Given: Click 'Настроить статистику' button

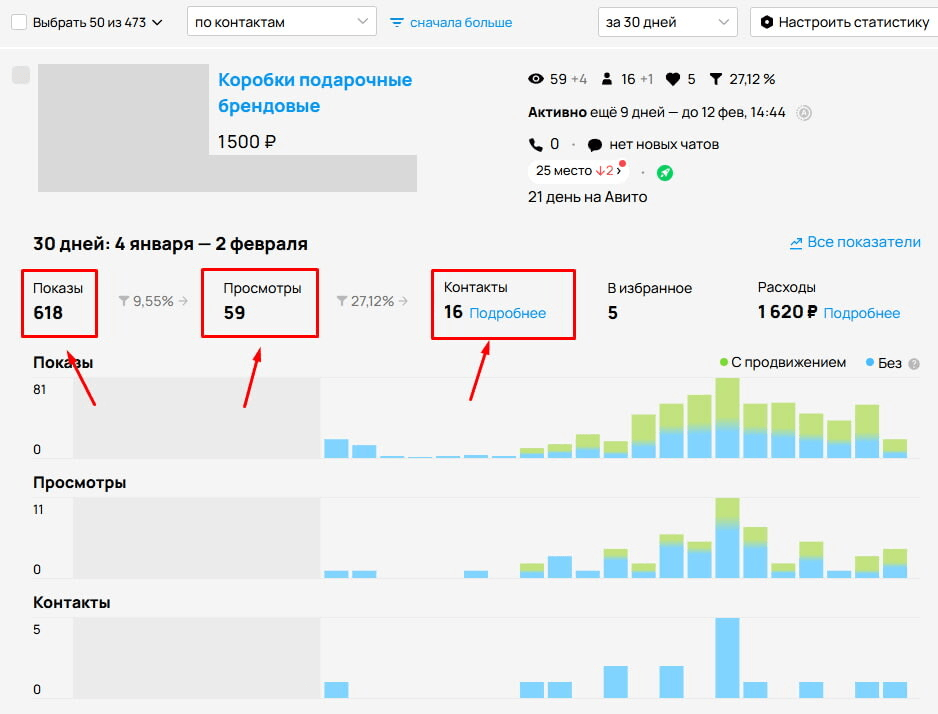Looking at the screenshot, I should [844, 22].
